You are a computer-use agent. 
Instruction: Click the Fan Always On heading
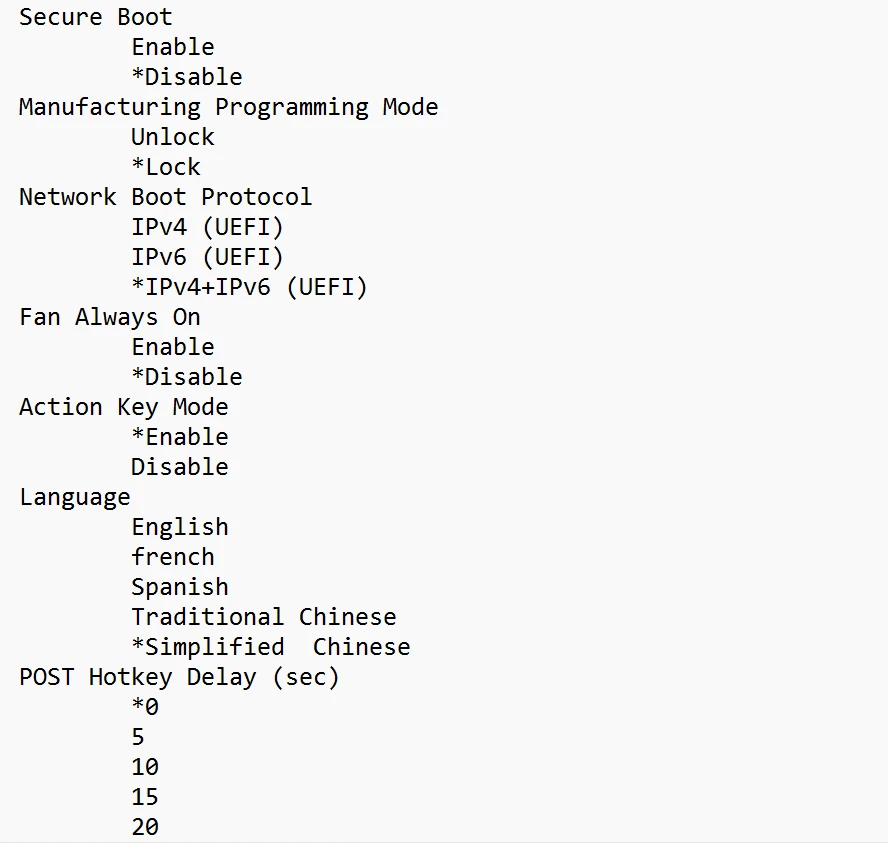tap(110, 317)
